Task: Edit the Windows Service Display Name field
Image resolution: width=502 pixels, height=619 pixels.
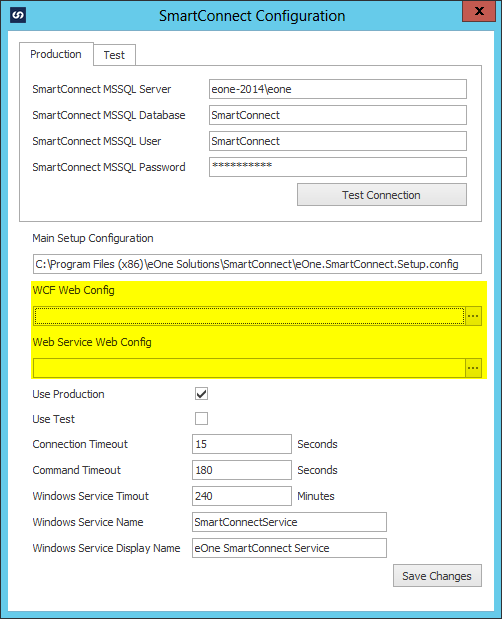Action: 289,548
